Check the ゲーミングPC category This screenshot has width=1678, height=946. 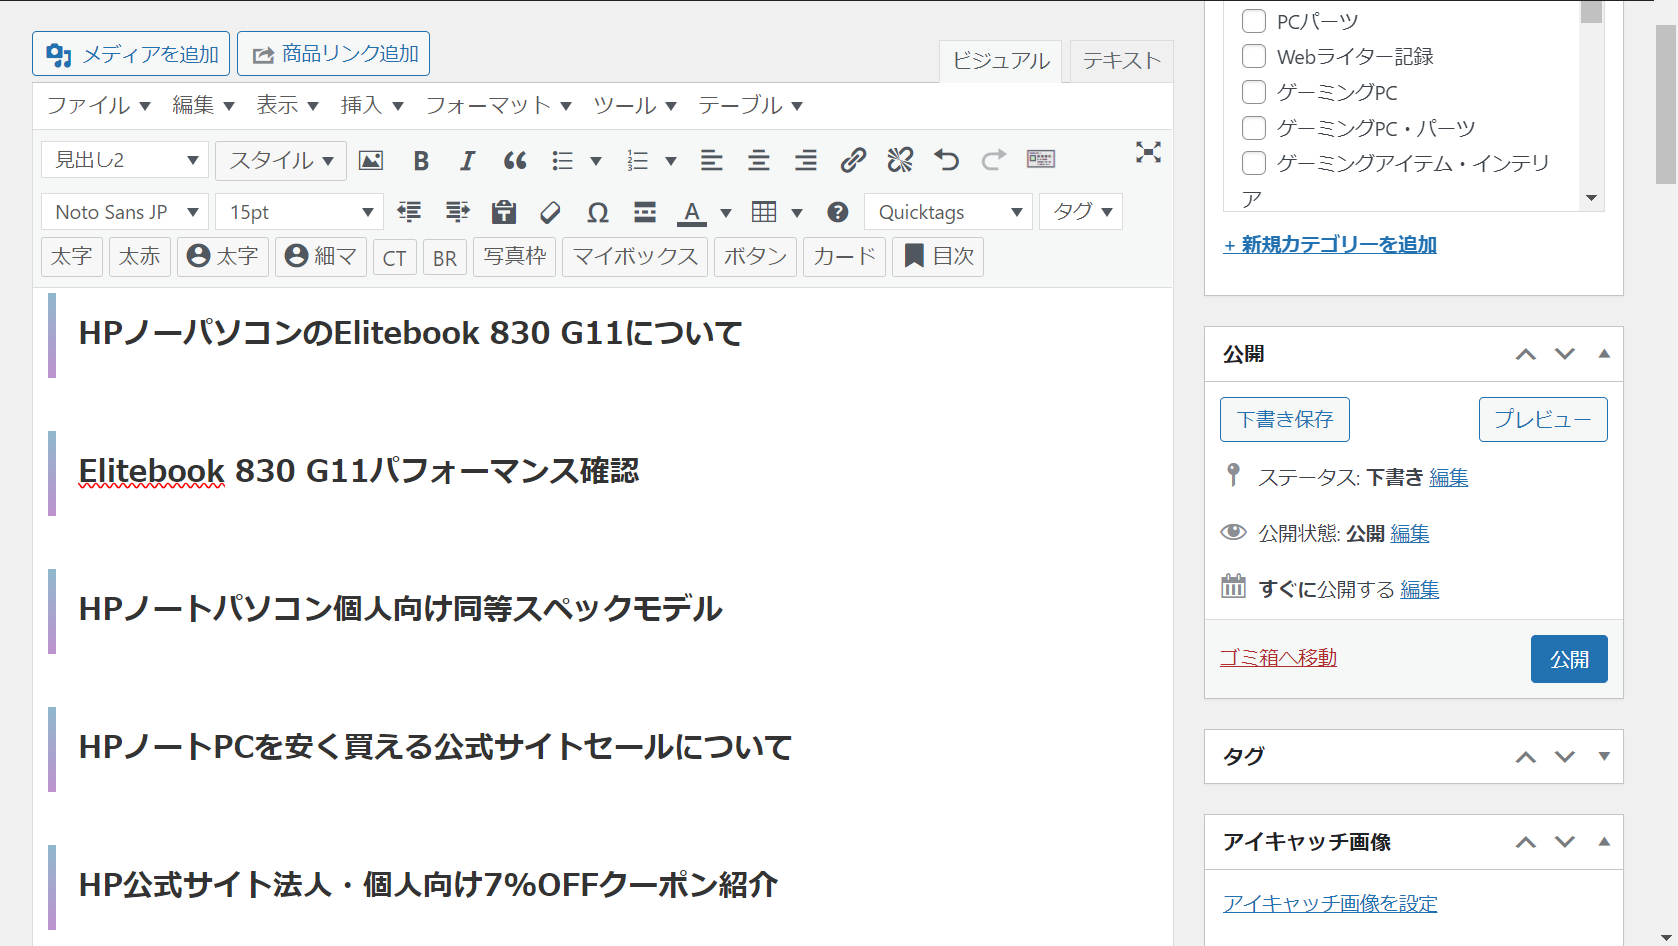1253,92
